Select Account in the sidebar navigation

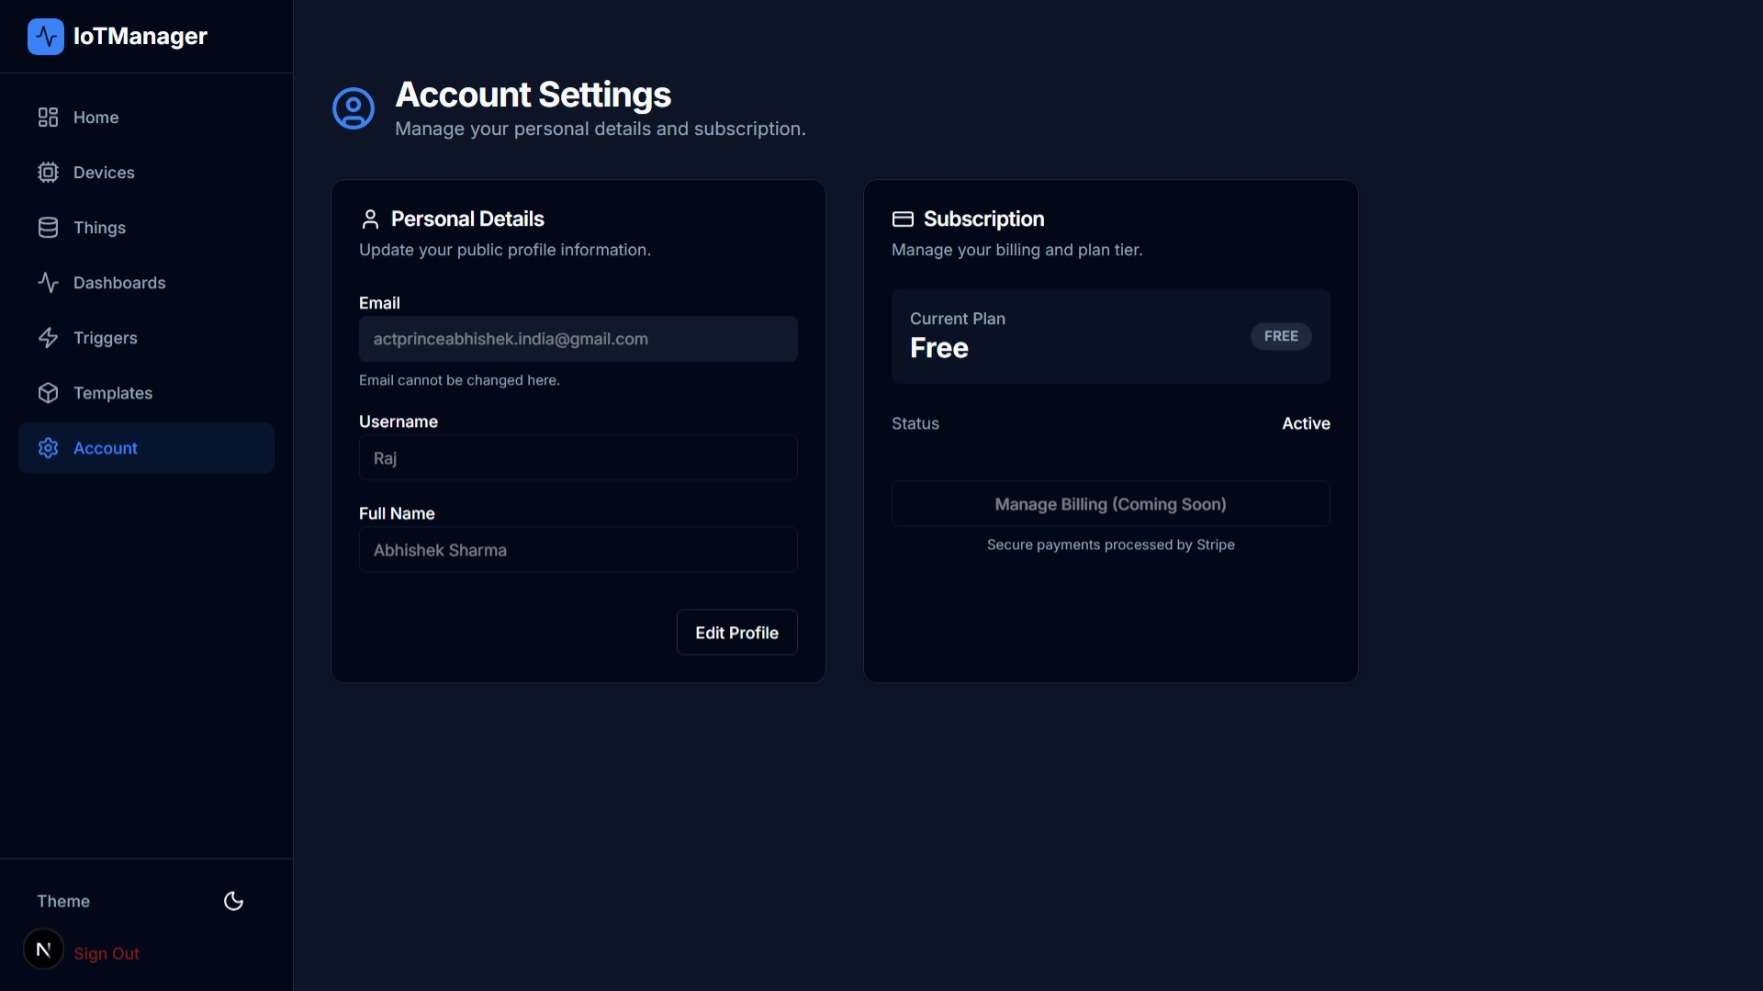105,448
